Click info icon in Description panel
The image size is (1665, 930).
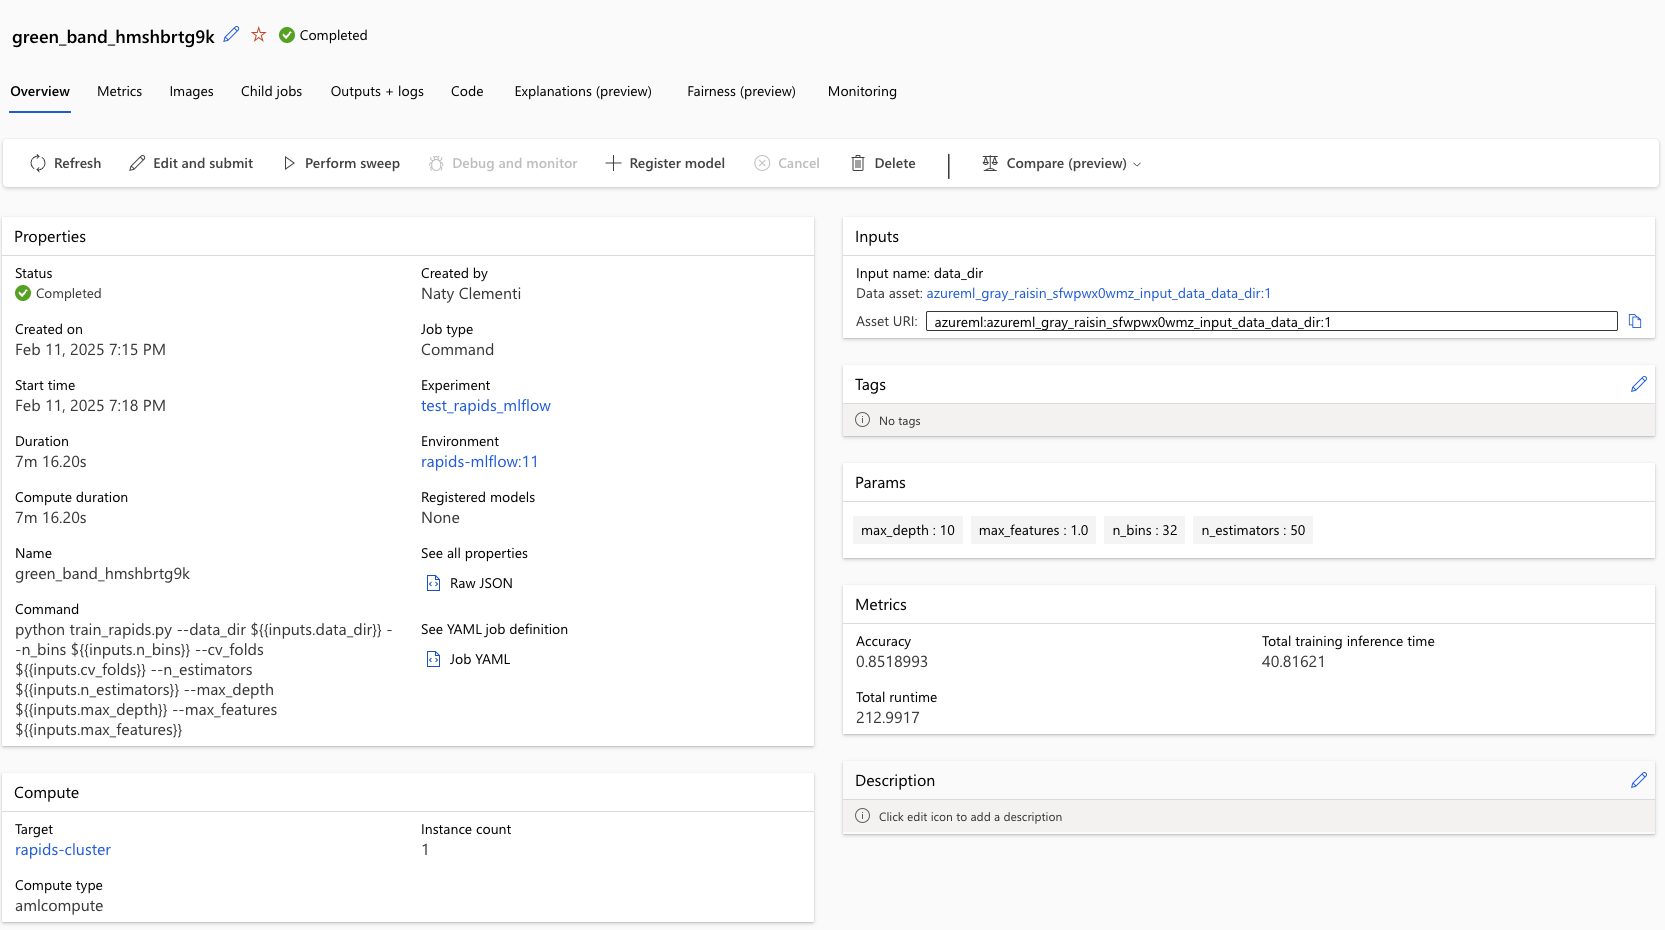coord(863,816)
